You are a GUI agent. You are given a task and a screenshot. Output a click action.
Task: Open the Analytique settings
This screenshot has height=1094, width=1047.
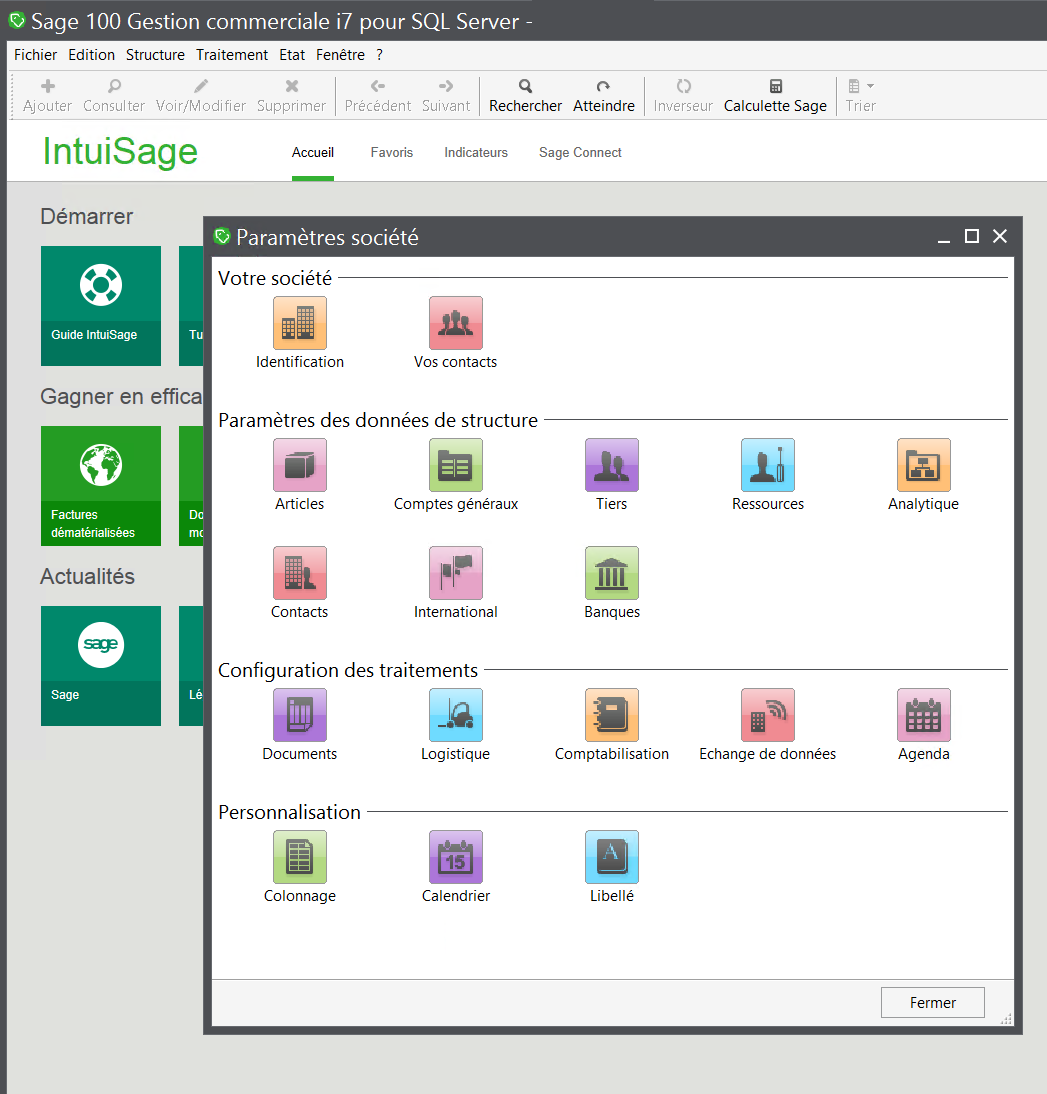(x=923, y=465)
